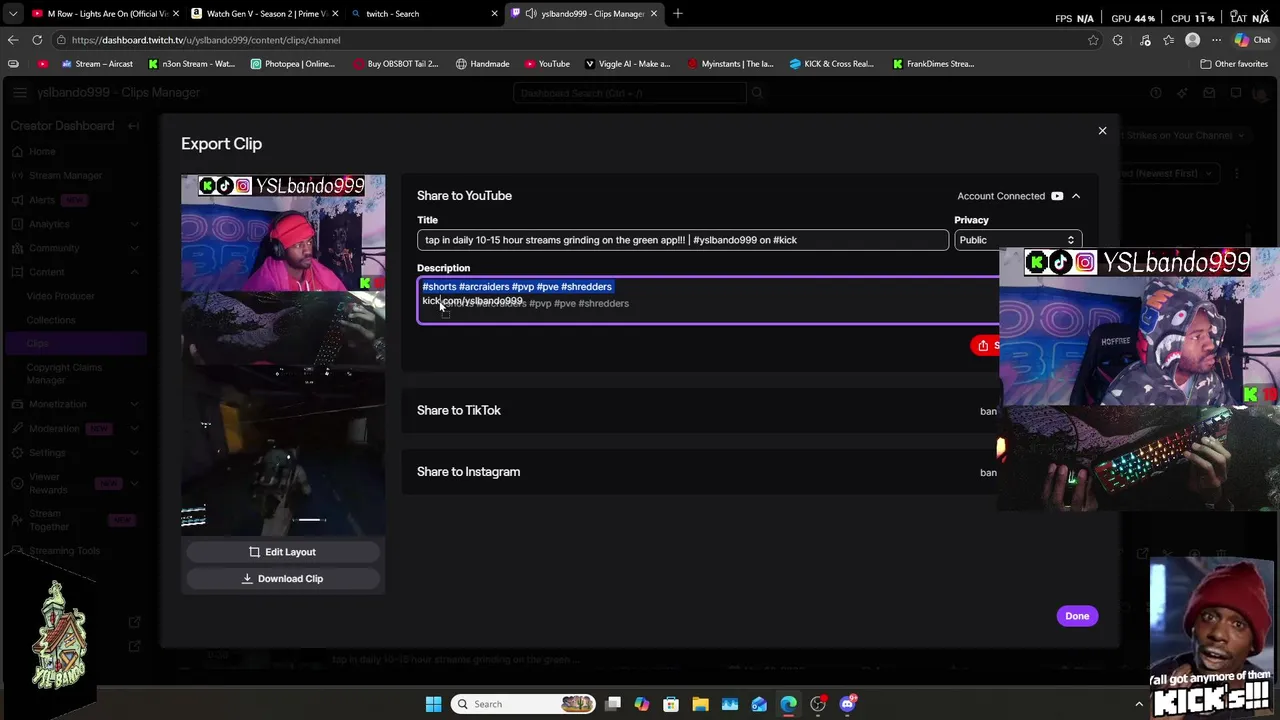
Task: Open Outlook from the taskbar
Action: tap(759, 704)
